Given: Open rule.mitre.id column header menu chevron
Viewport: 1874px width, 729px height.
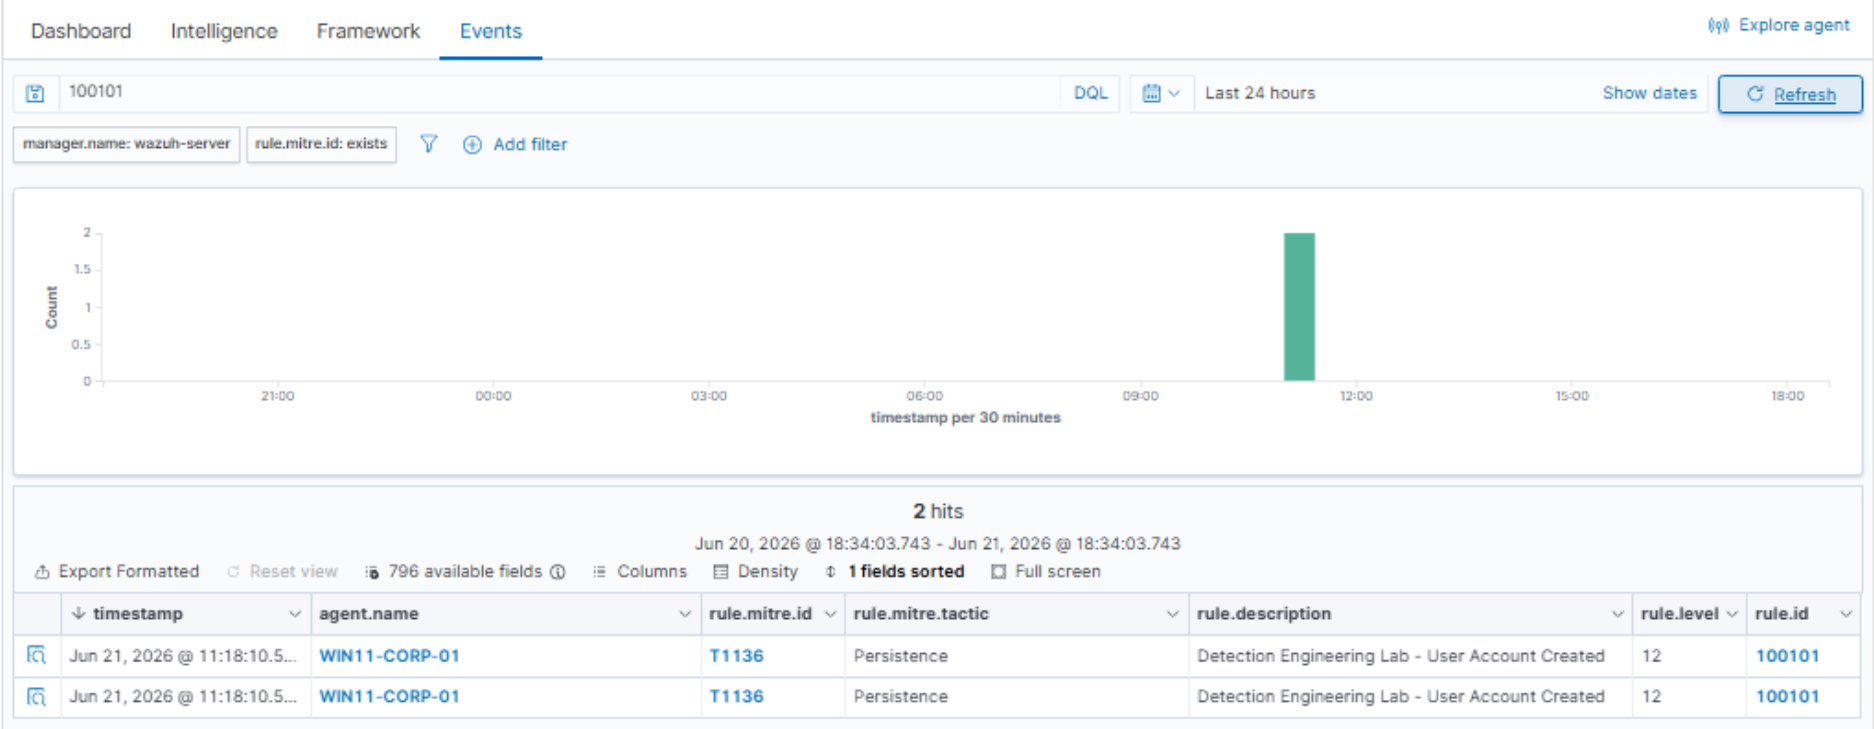Looking at the screenshot, I should [x=829, y=614].
